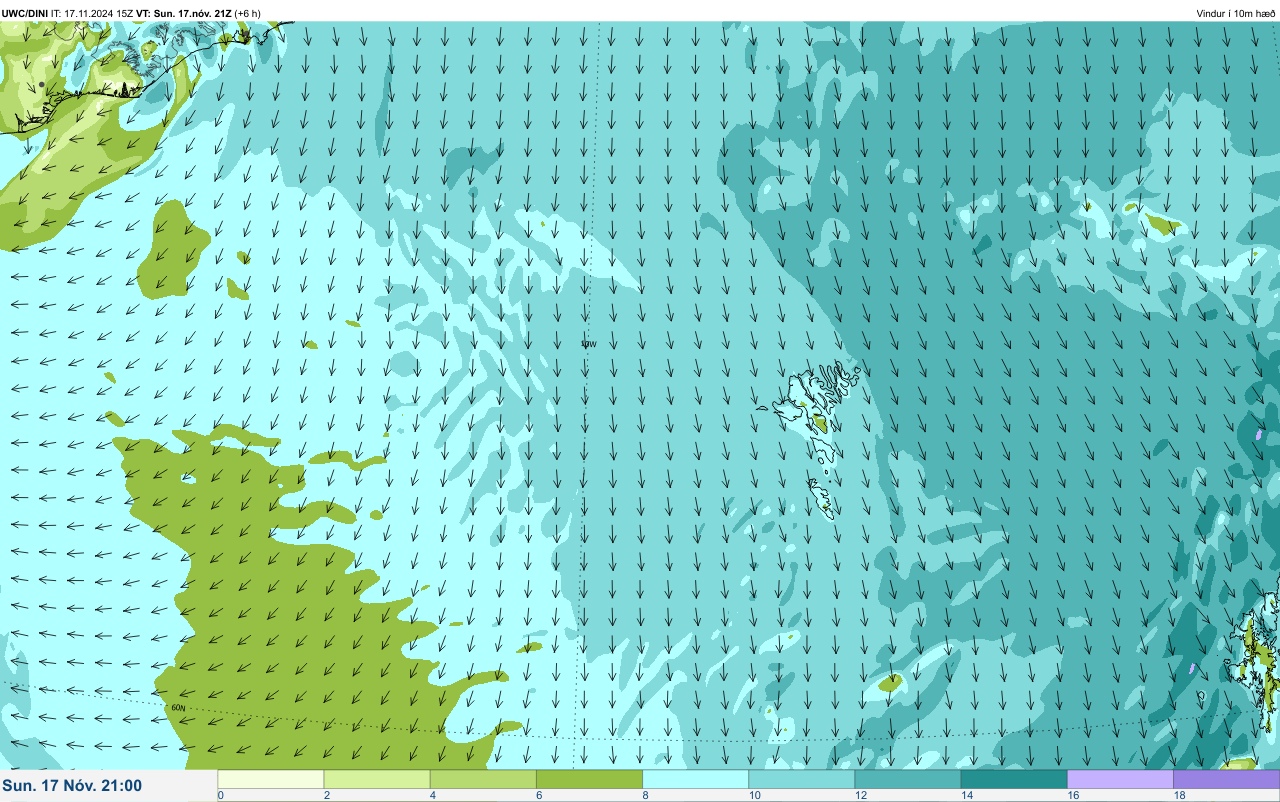Image resolution: width=1280 pixels, height=802 pixels.
Task: Pick the 10–12 light teal legend swatch
Action: [x=801, y=779]
